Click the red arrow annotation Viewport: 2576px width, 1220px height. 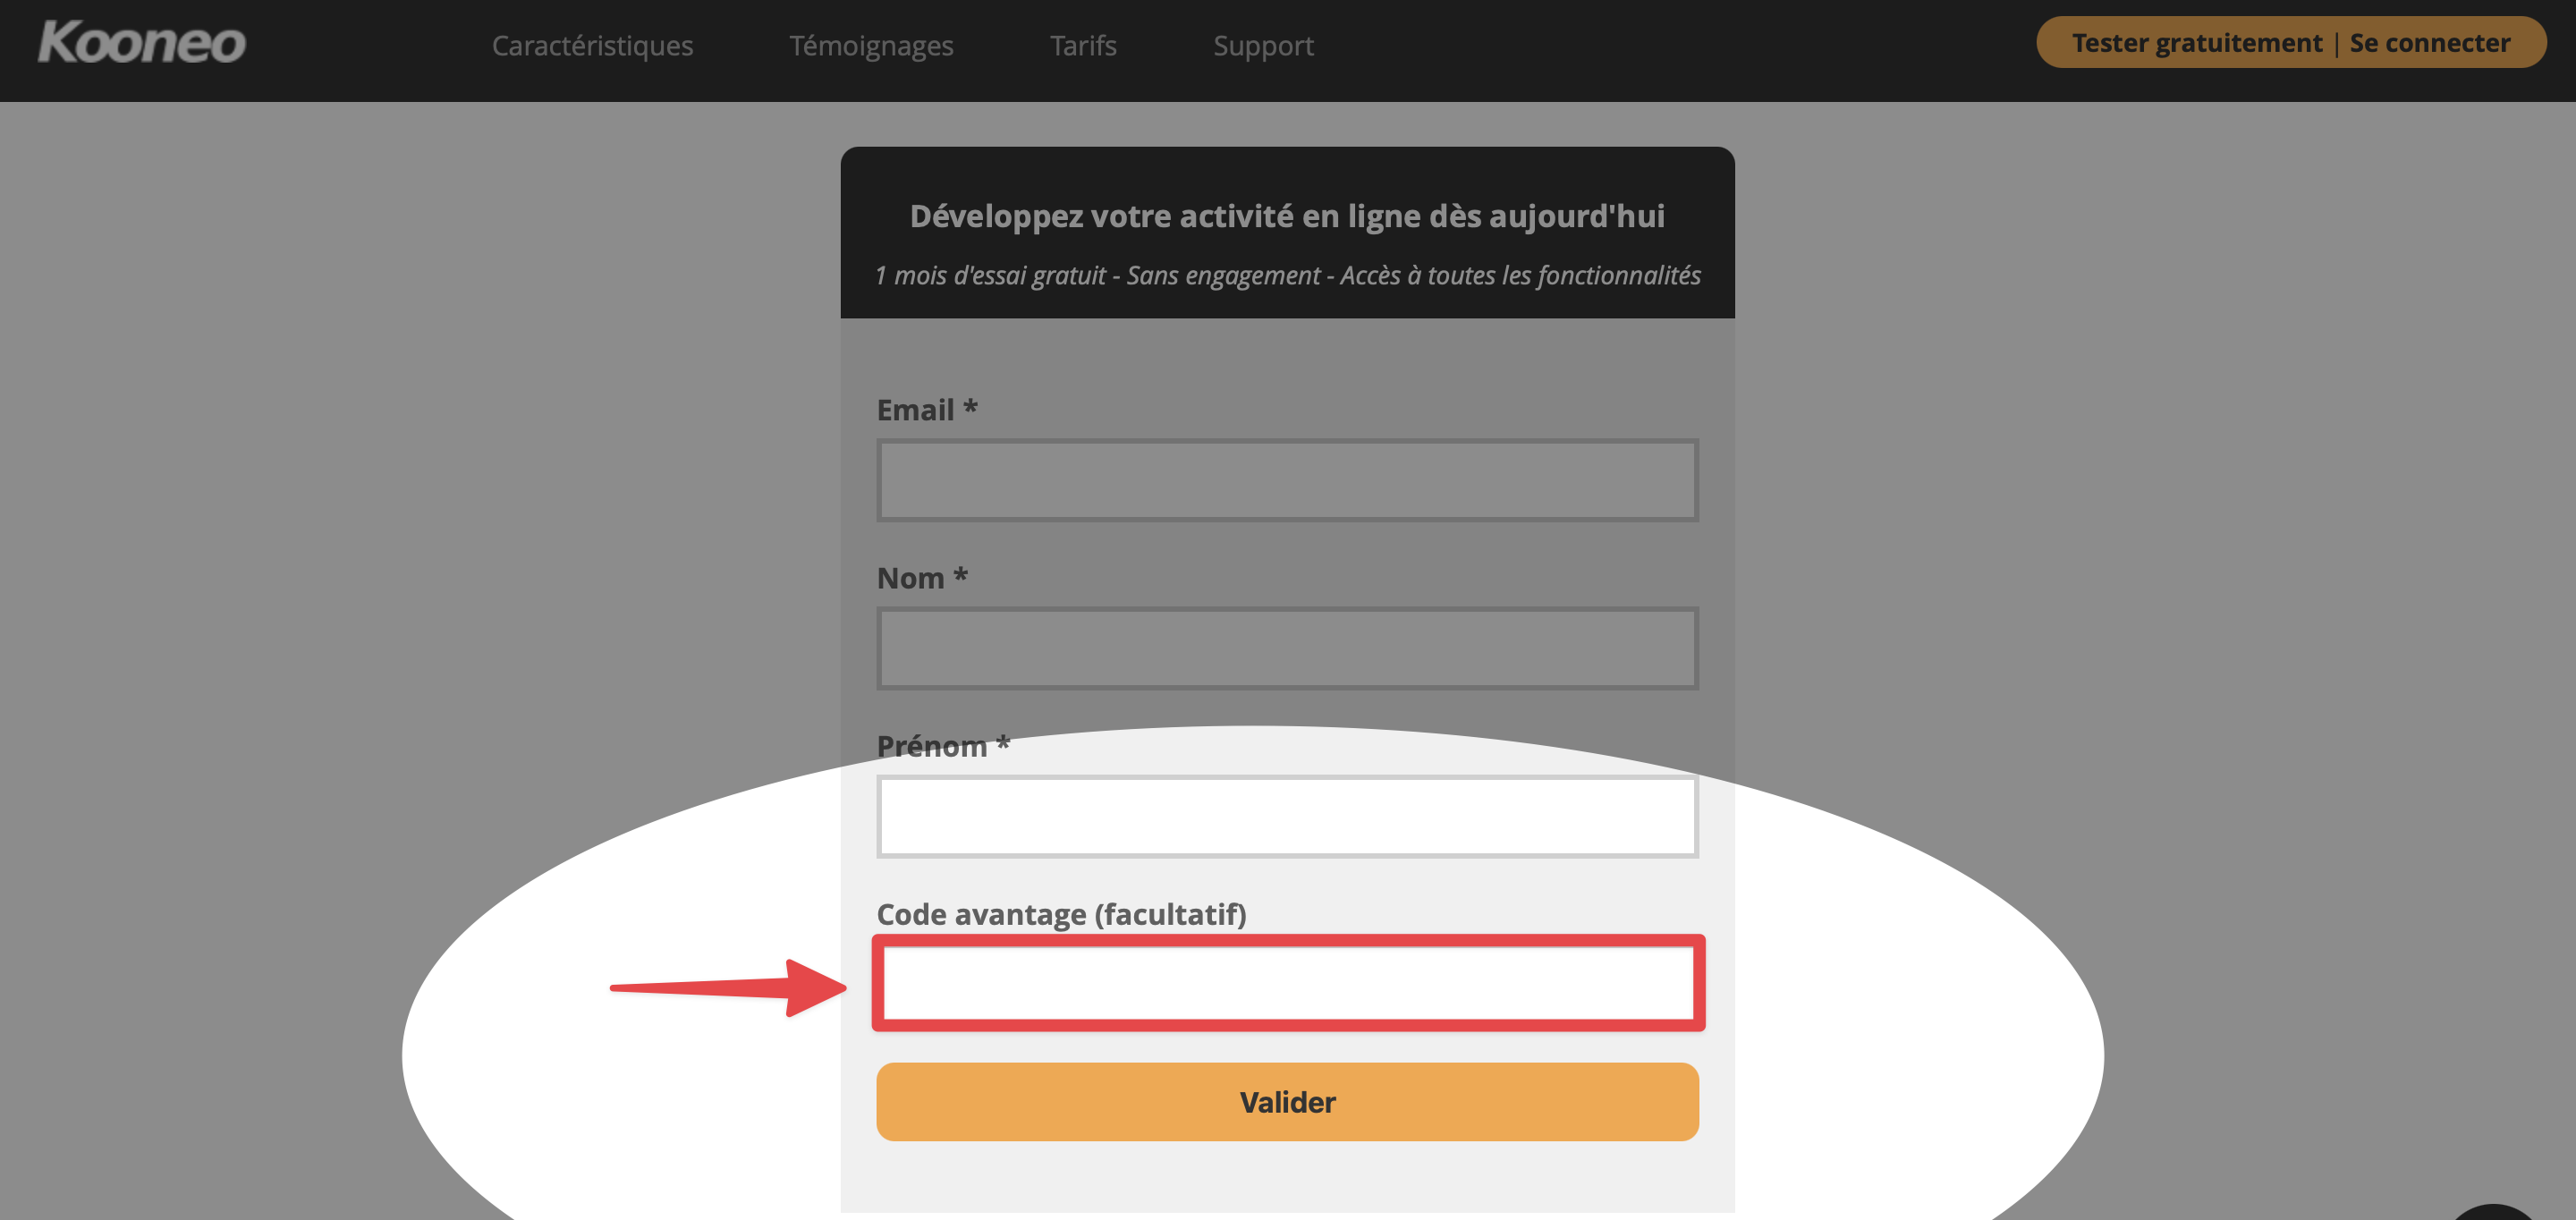click(x=728, y=988)
